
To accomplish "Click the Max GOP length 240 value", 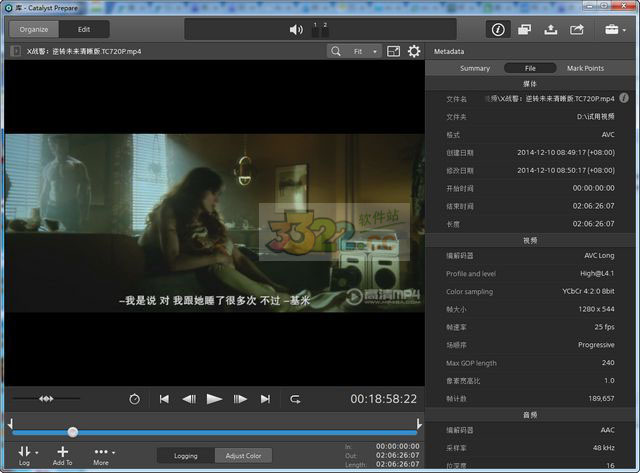I will click(608, 362).
